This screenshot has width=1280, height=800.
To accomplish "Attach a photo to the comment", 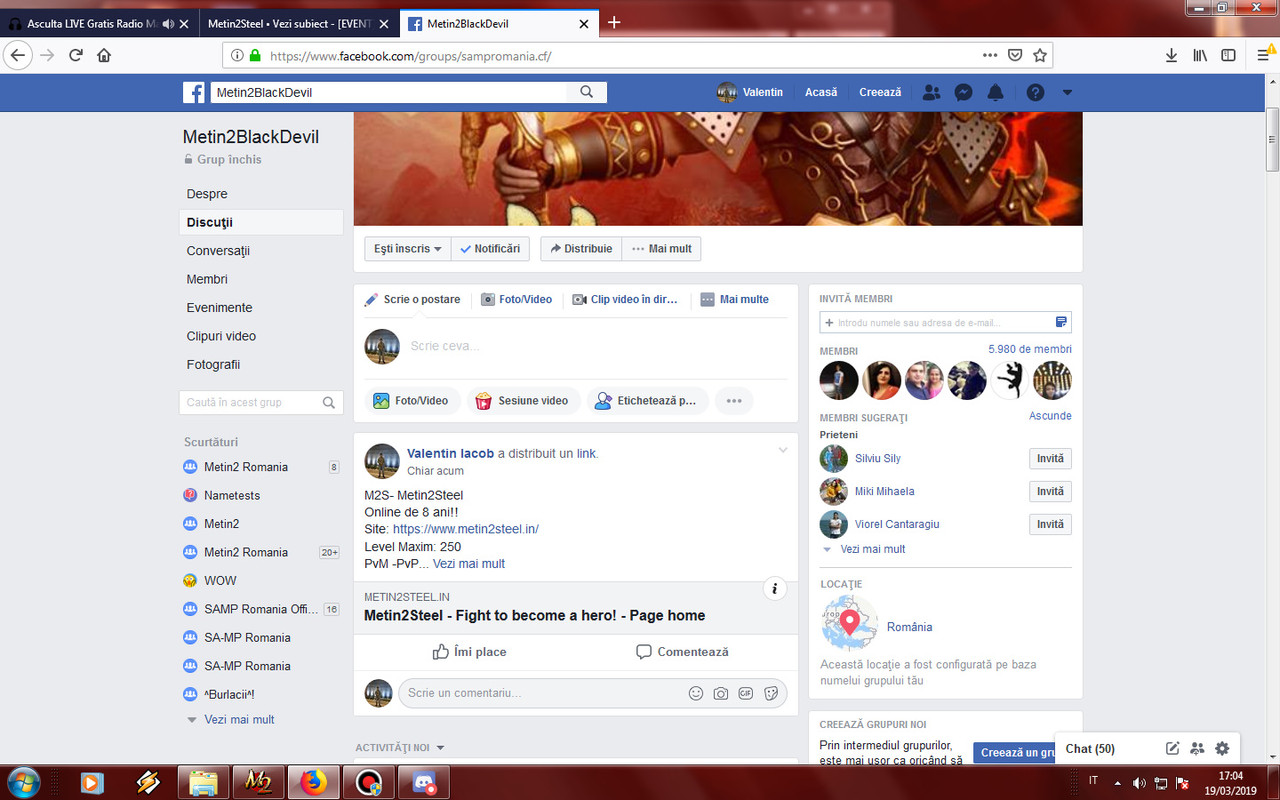I will 721,692.
